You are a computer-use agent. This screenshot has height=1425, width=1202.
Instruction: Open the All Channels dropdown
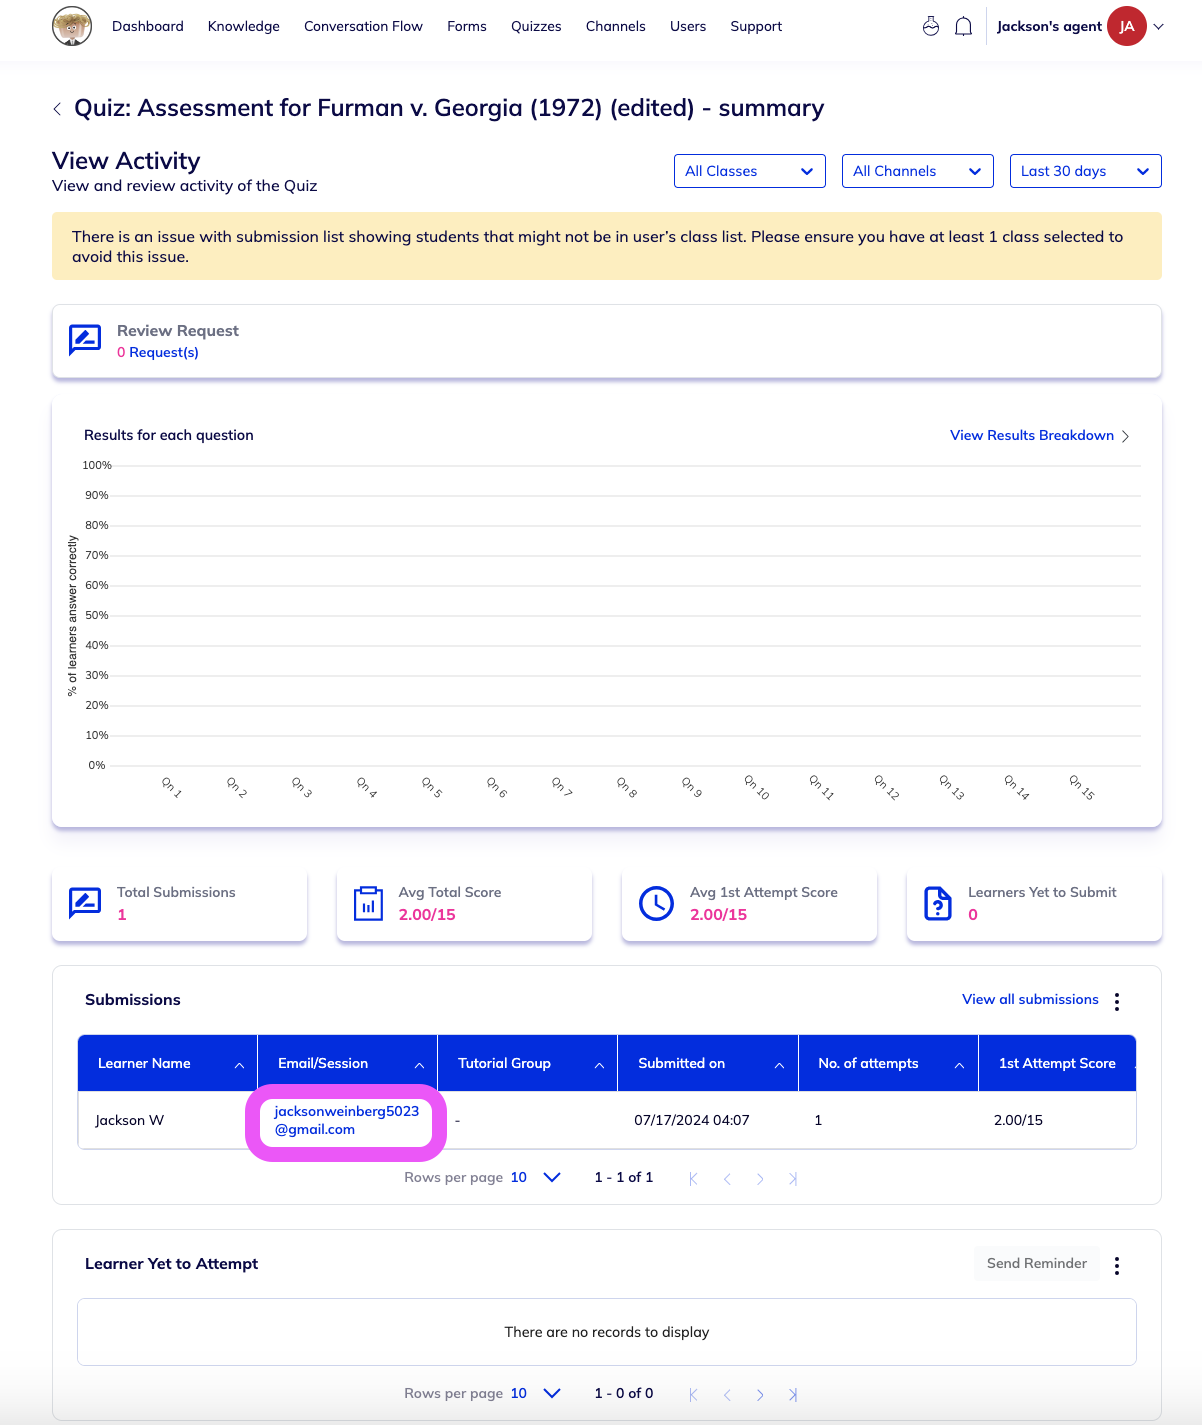coord(918,171)
